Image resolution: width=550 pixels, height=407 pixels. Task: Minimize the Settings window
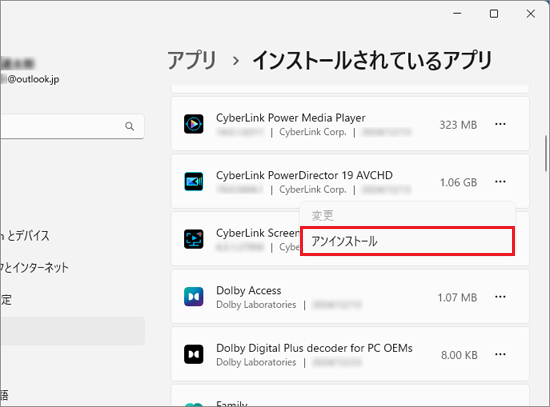[457, 14]
